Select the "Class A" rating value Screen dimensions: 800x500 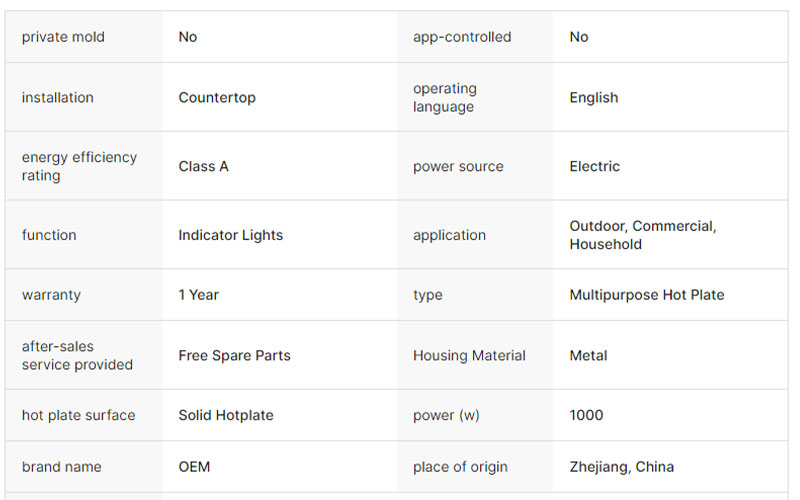pos(203,166)
